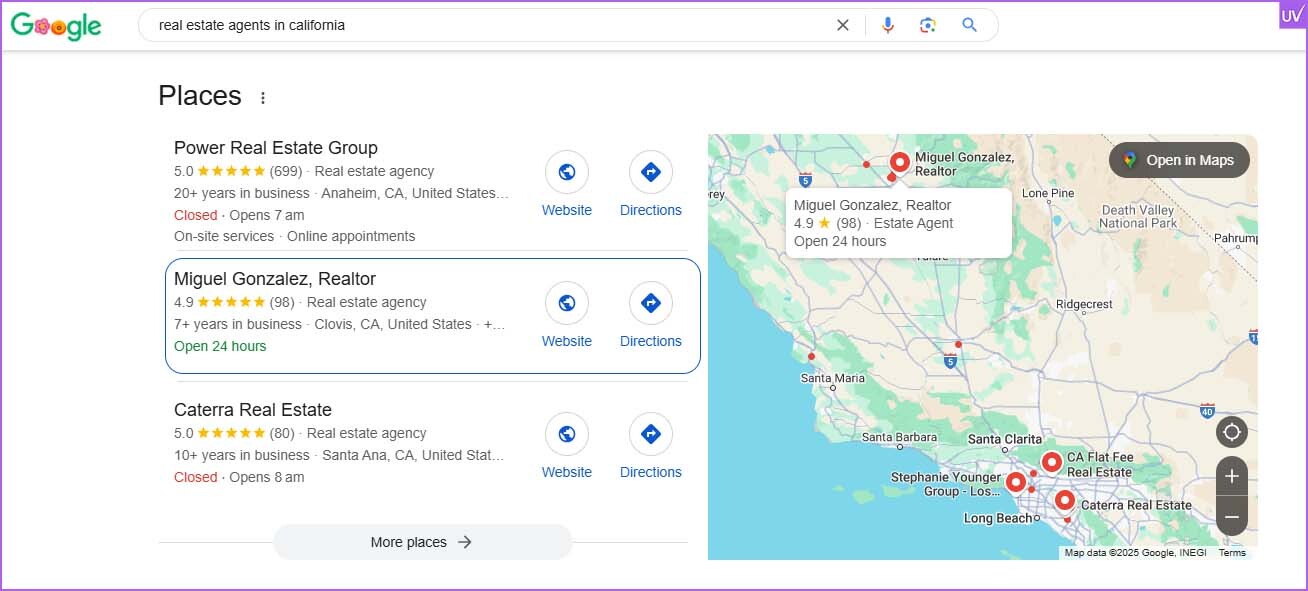Click '20+ years in business' Anaheim line

click(x=342, y=193)
